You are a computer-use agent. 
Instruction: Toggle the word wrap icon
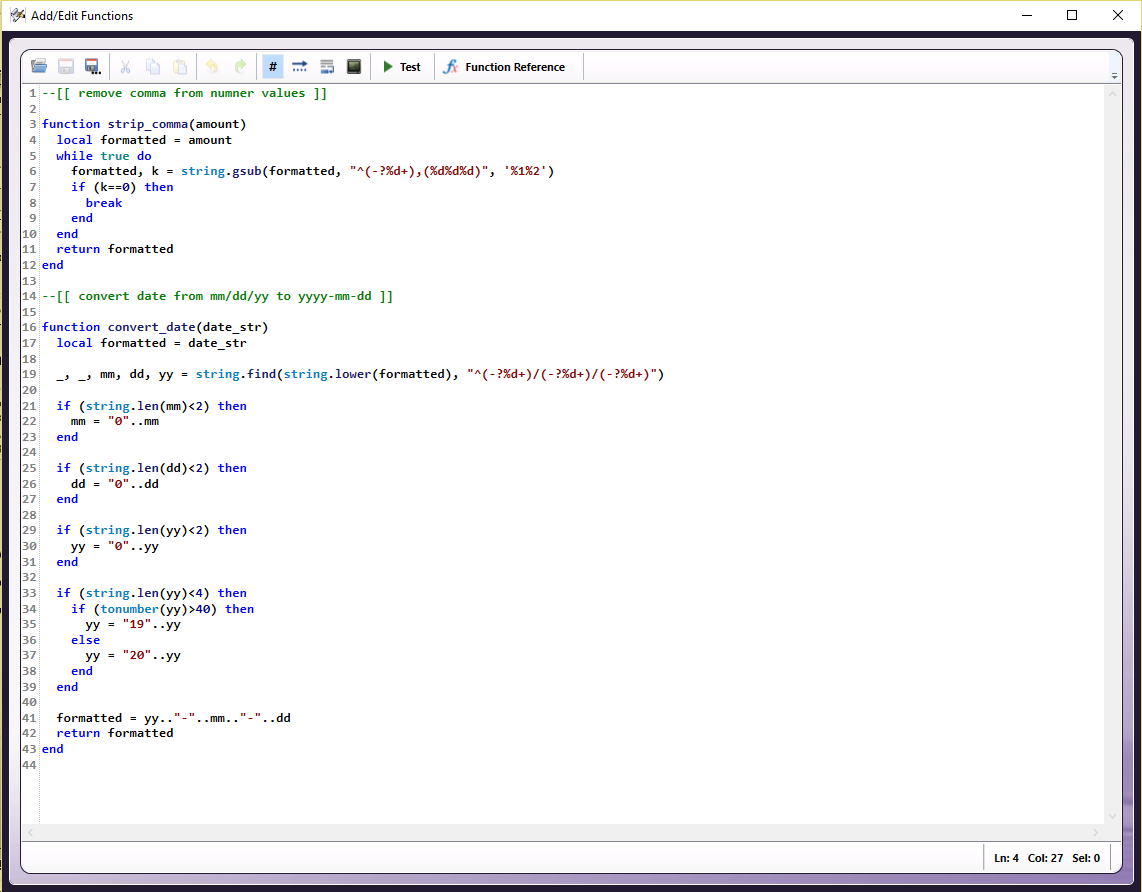coord(327,67)
